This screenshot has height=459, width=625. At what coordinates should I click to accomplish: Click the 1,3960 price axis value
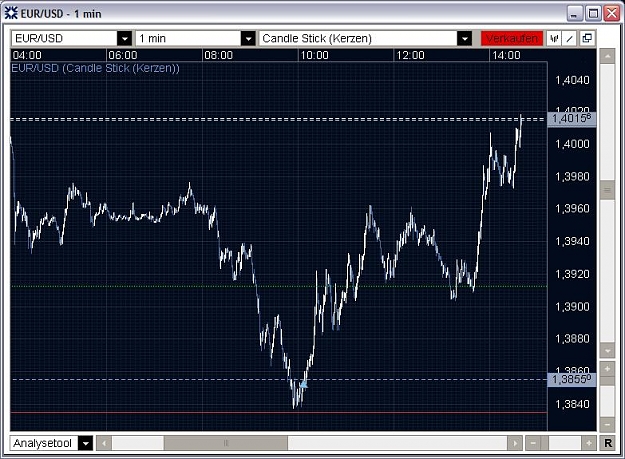[572, 208]
